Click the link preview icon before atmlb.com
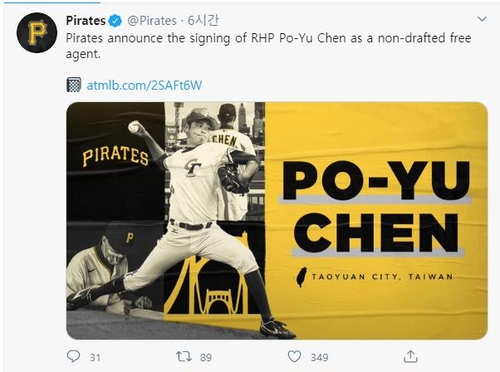The width and height of the screenshot is (500, 372). [x=74, y=85]
